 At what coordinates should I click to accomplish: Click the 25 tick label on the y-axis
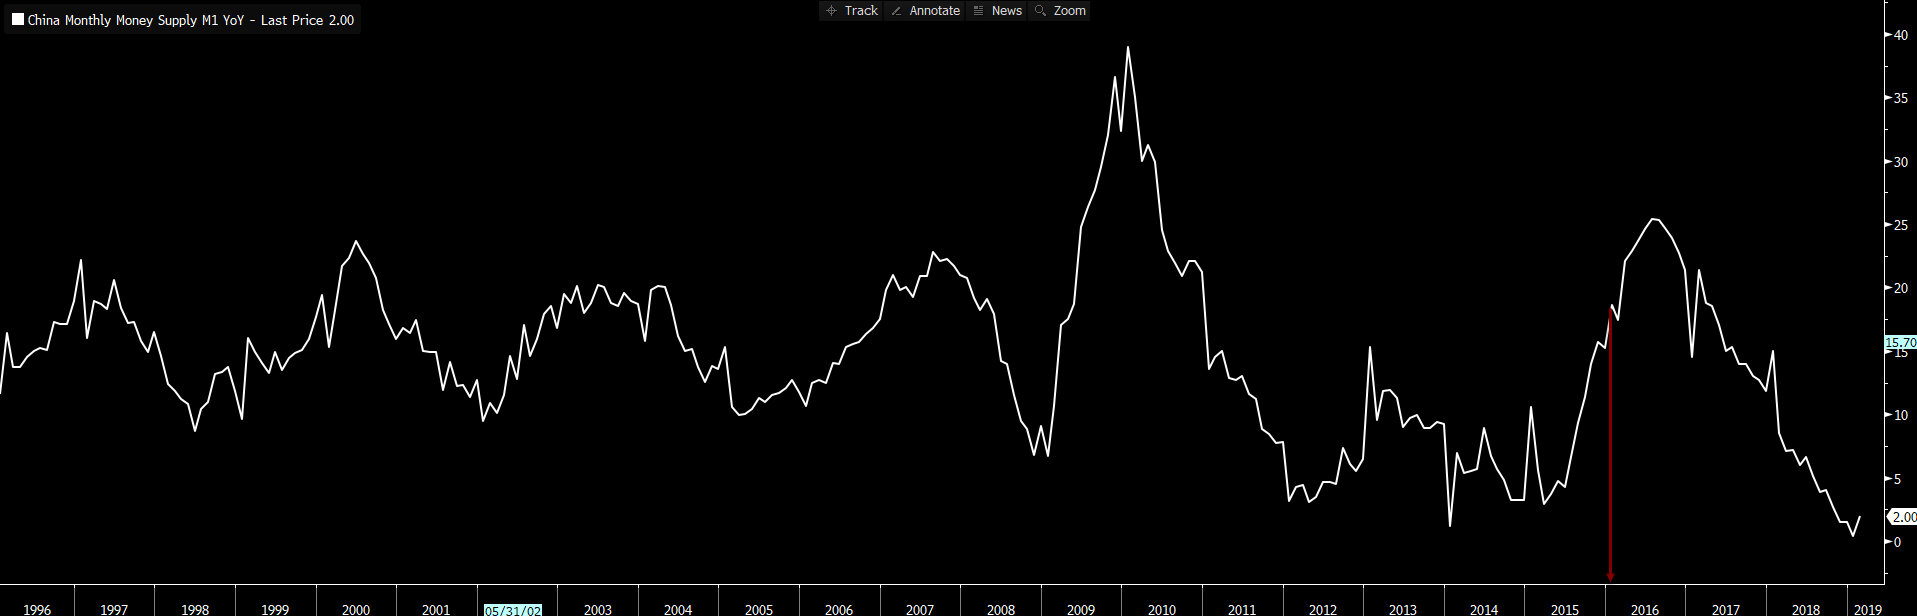pyautogui.click(x=1901, y=225)
